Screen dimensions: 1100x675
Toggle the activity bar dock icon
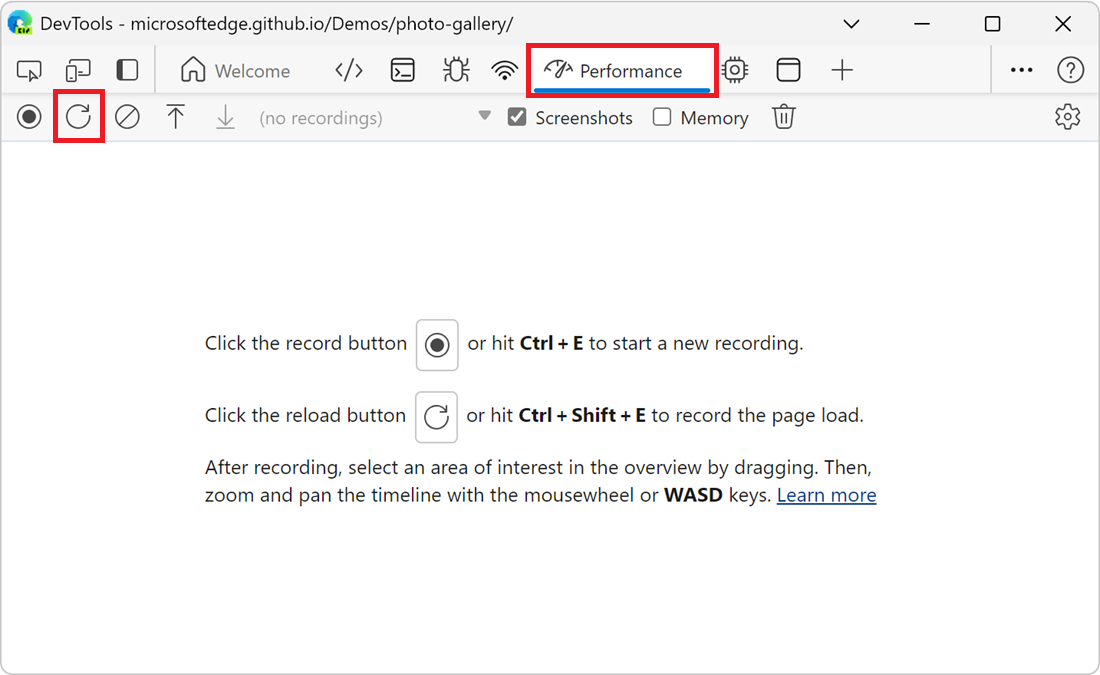127,71
